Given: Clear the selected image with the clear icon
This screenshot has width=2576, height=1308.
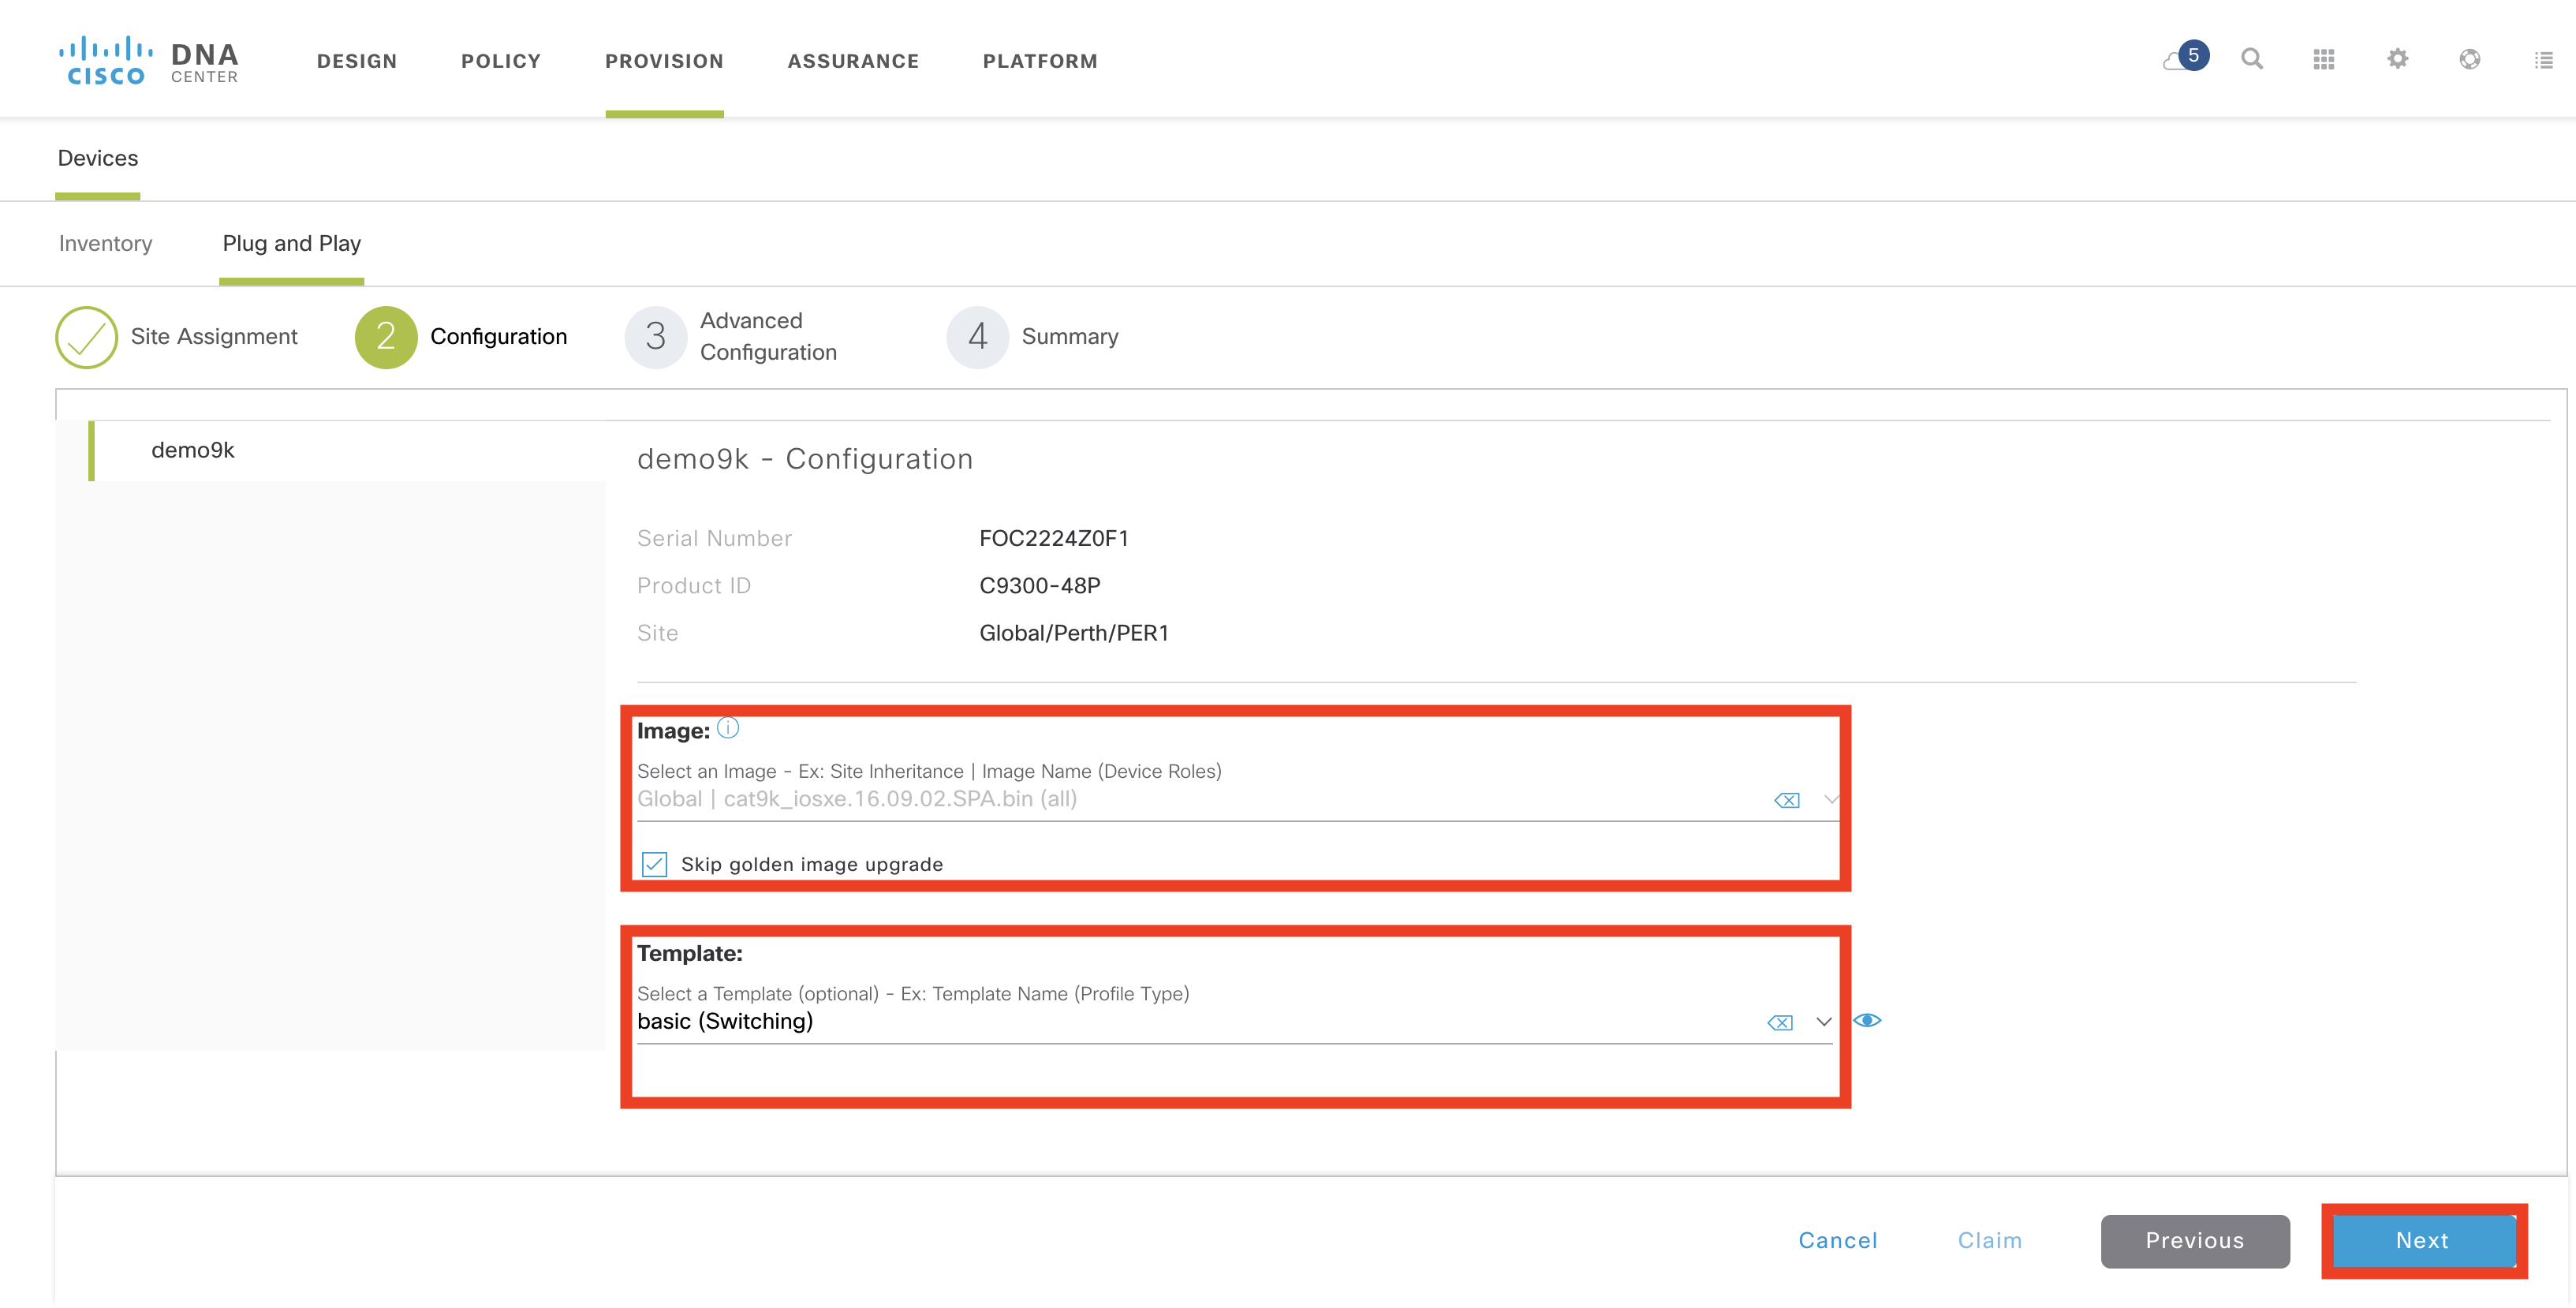Looking at the screenshot, I should [x=1786, y=800].
